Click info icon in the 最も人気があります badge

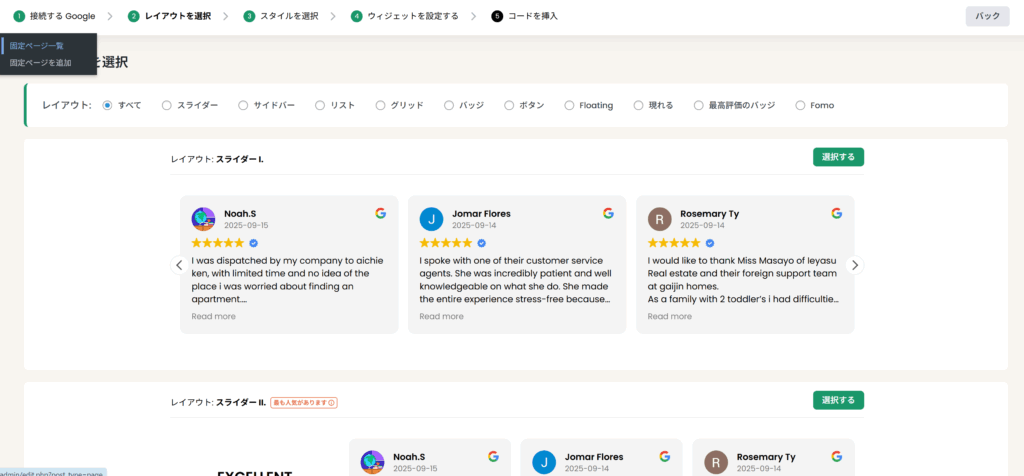(332, 403)
